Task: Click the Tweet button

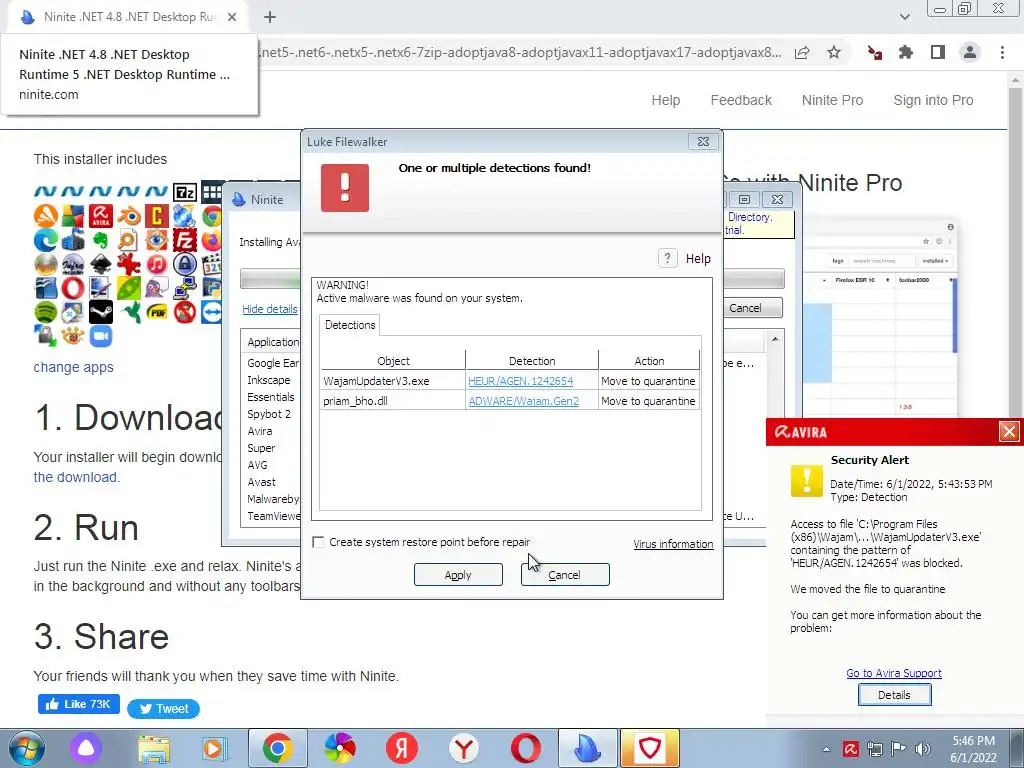Action: 163,709
